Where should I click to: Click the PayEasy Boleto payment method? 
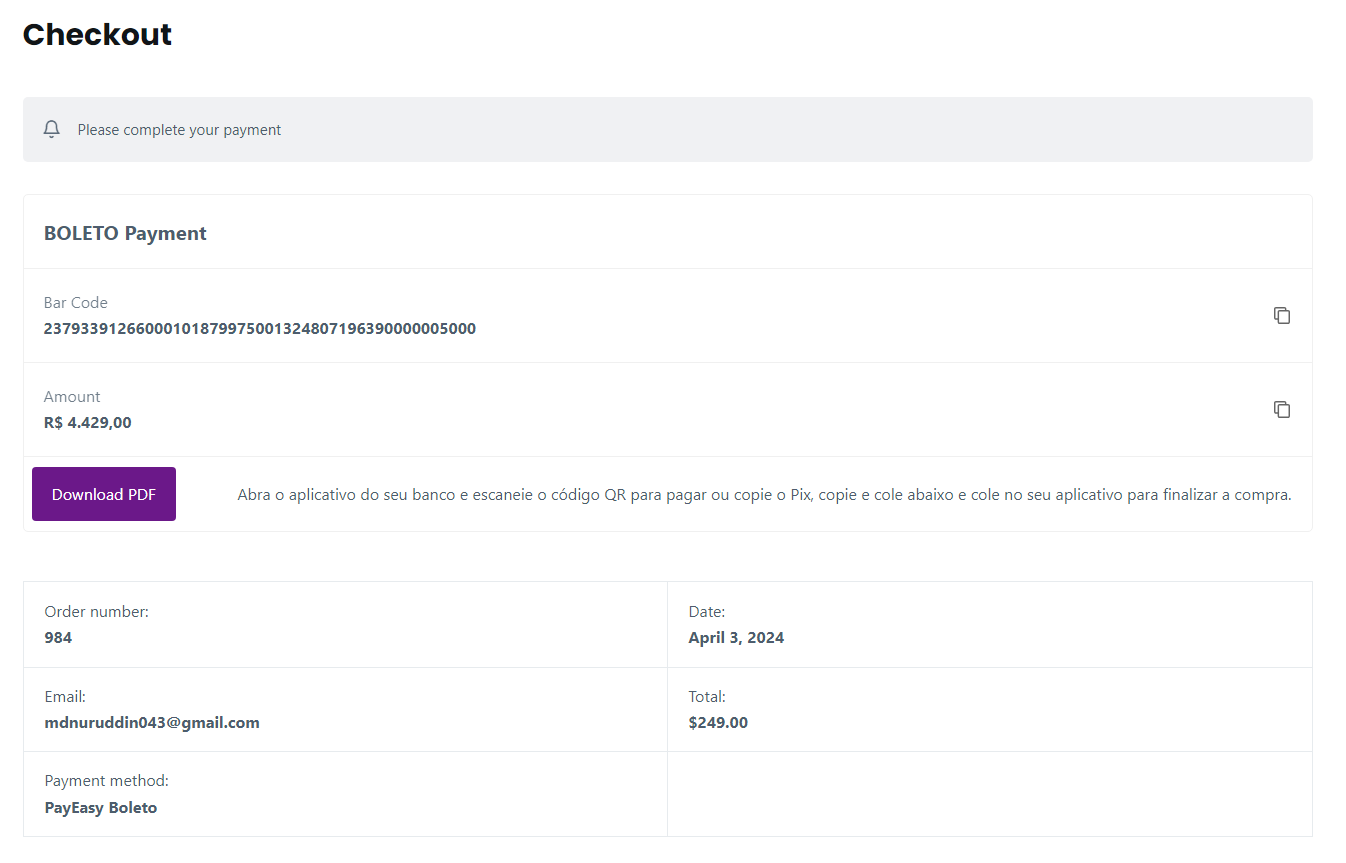point(101,808)
